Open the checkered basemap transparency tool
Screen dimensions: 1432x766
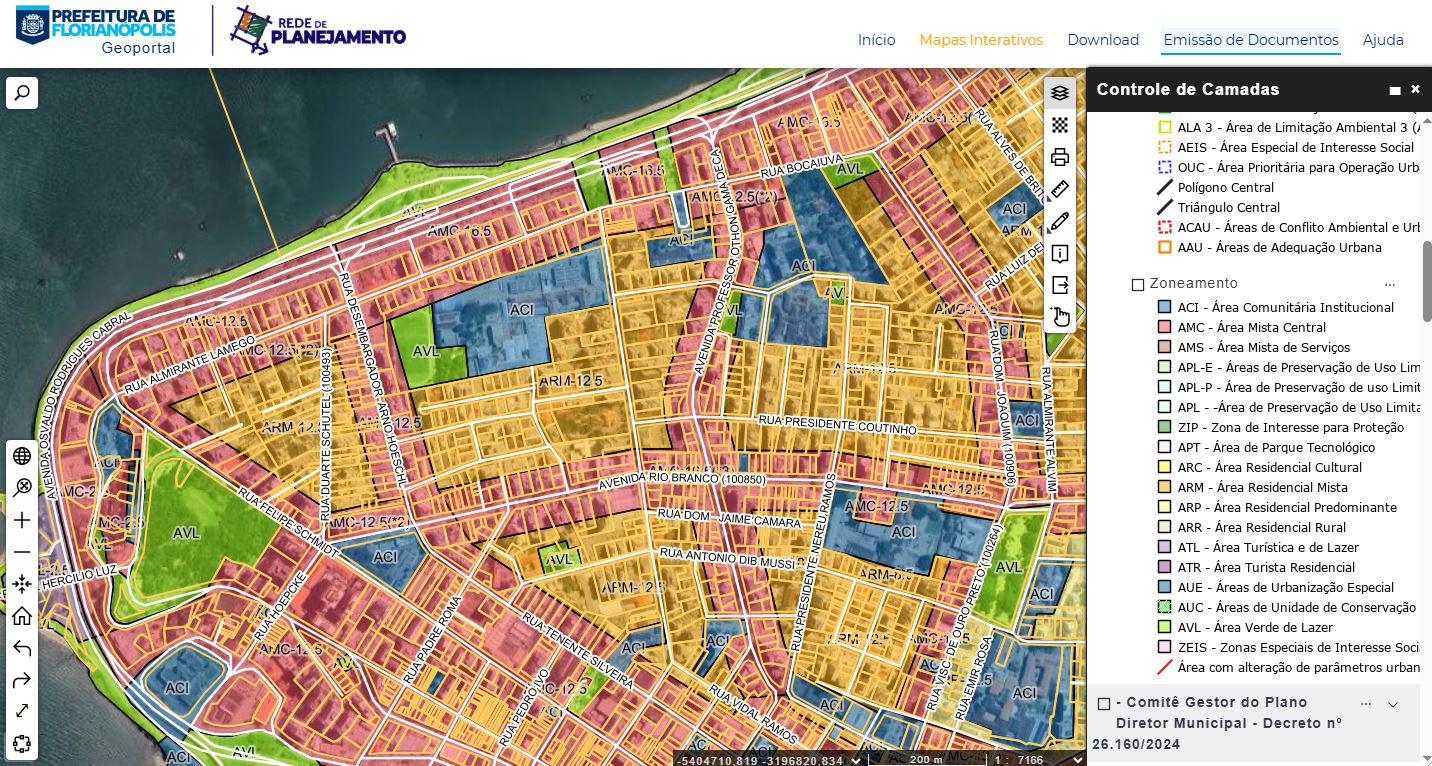tap(1060, 125)
